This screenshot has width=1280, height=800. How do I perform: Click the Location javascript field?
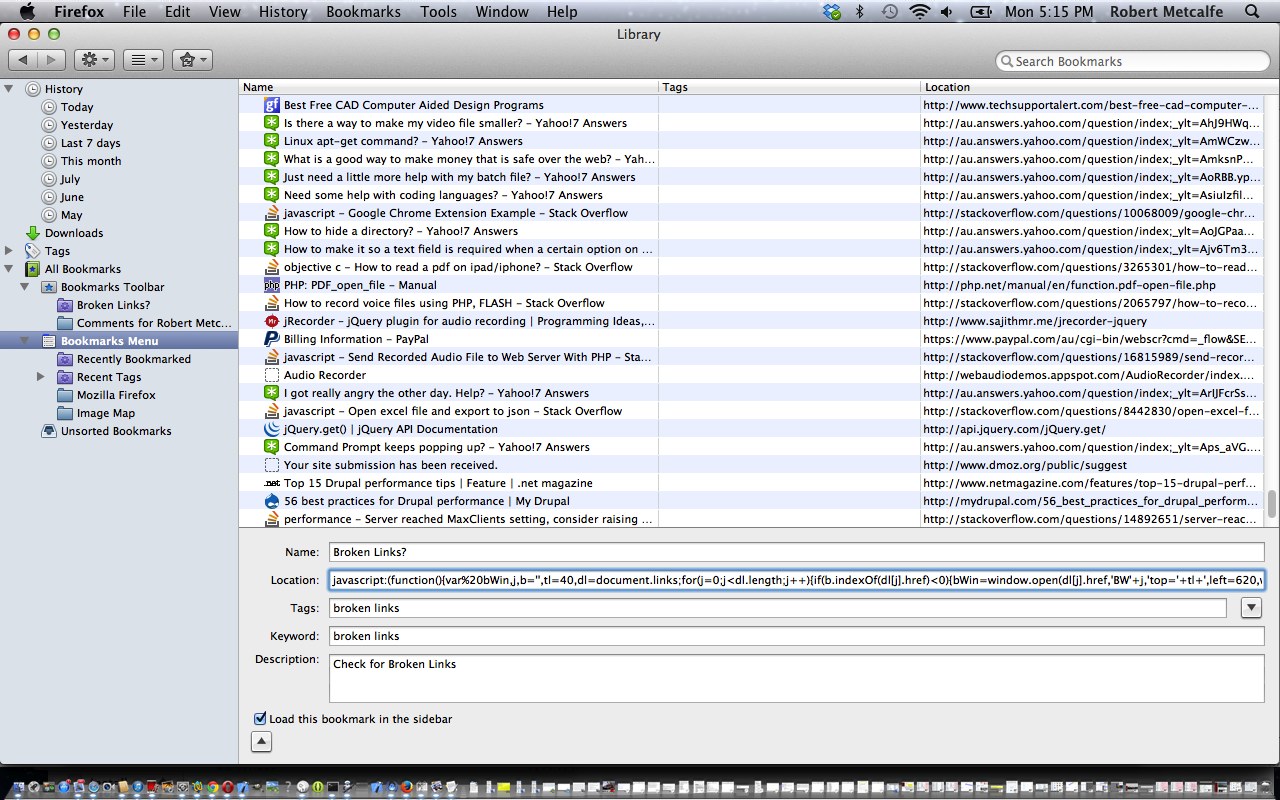797,580
